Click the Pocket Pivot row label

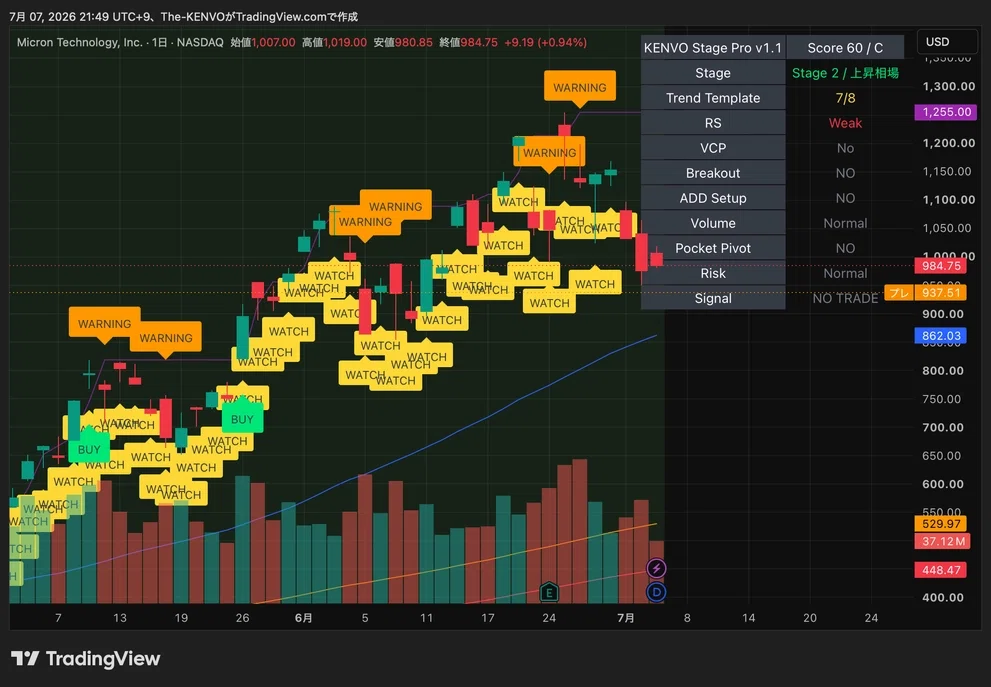713,248
